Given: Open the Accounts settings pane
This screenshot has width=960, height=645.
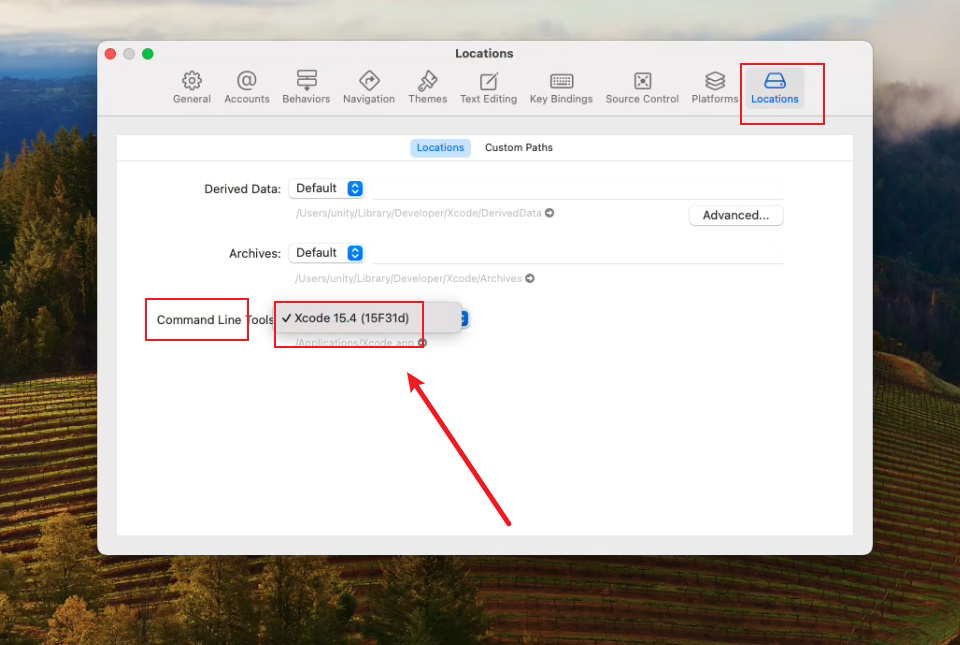Looking at the screenshot, I should pyautogui.click(x=247, y=88).
